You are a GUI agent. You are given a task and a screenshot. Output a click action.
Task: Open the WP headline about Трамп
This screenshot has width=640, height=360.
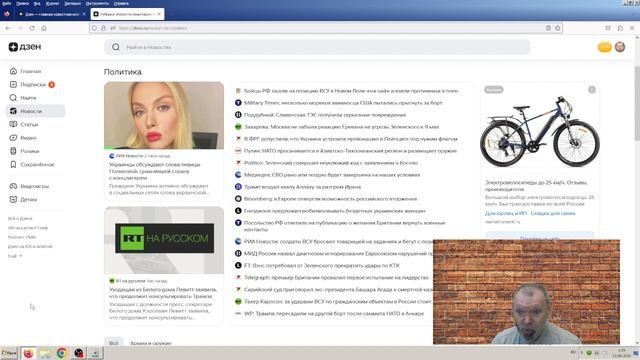(334, 313)
